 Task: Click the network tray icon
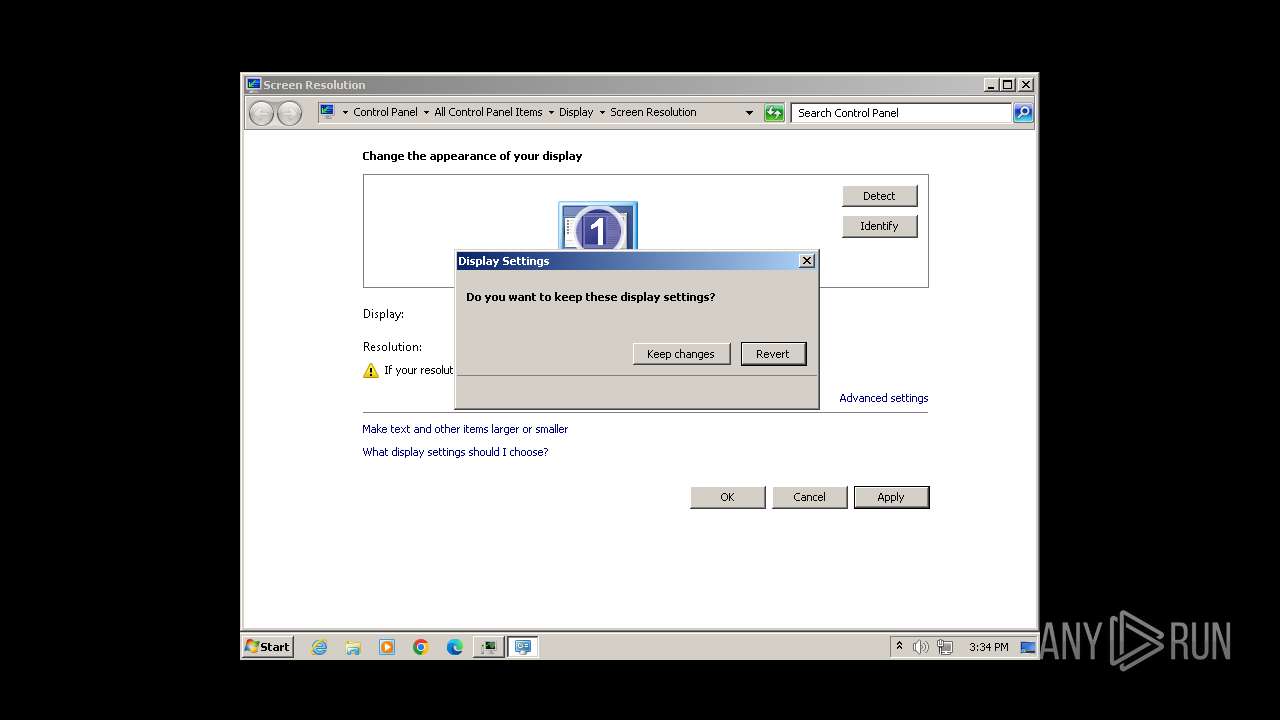[945, 647]
